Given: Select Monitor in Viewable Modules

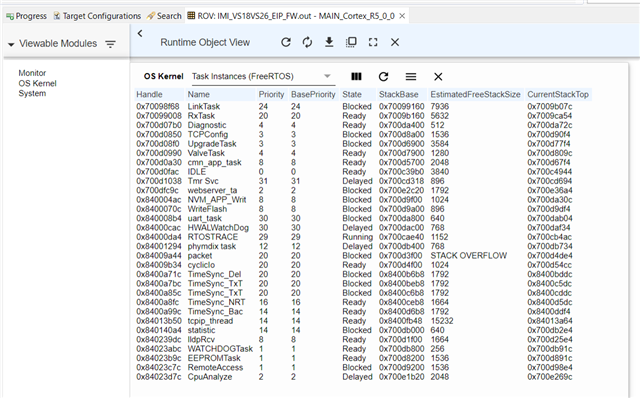Looking at the screenshot, I should point(32,73).
